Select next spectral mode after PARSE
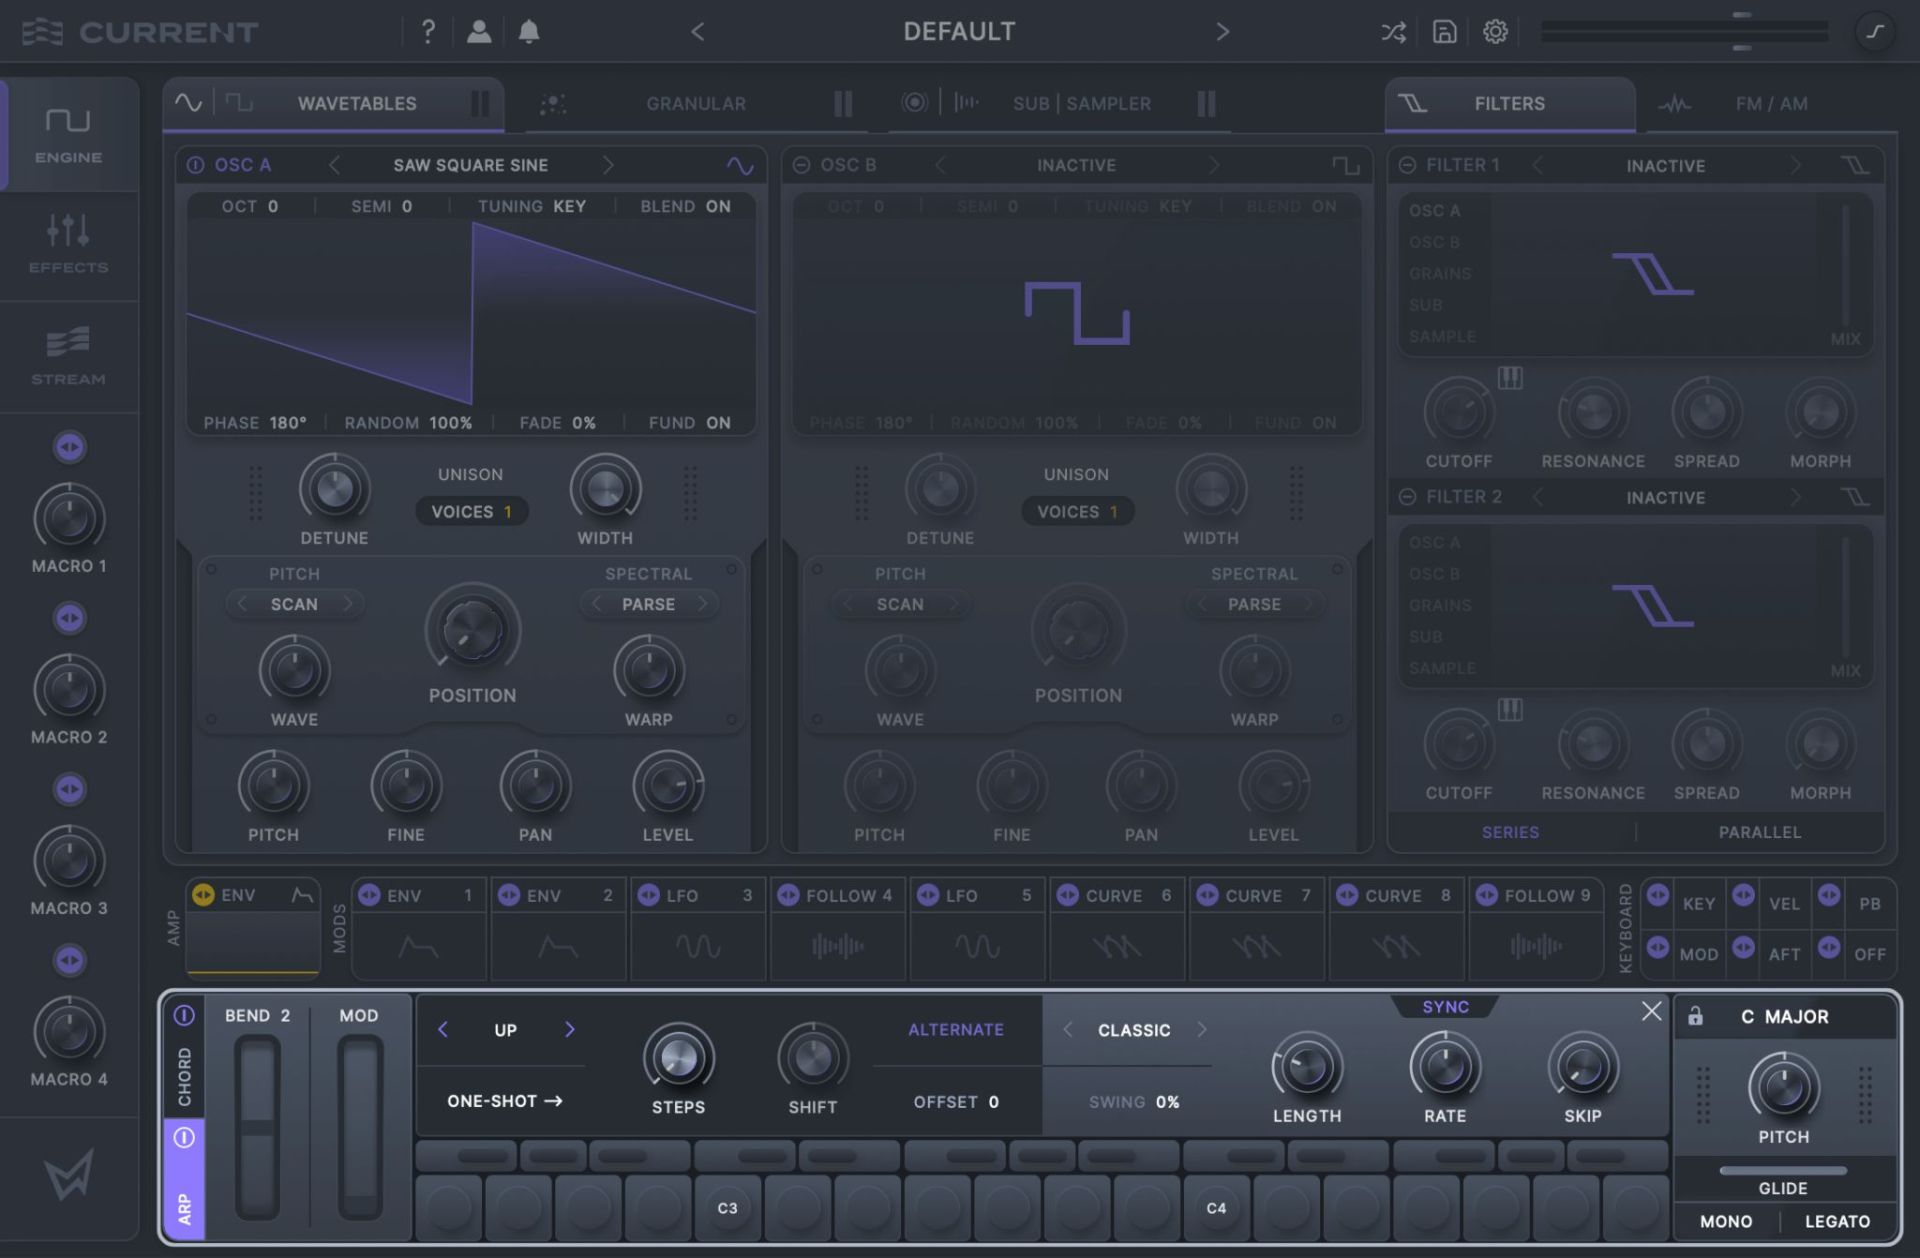This screenshot has height=1258, width=1920. [702, 604]
